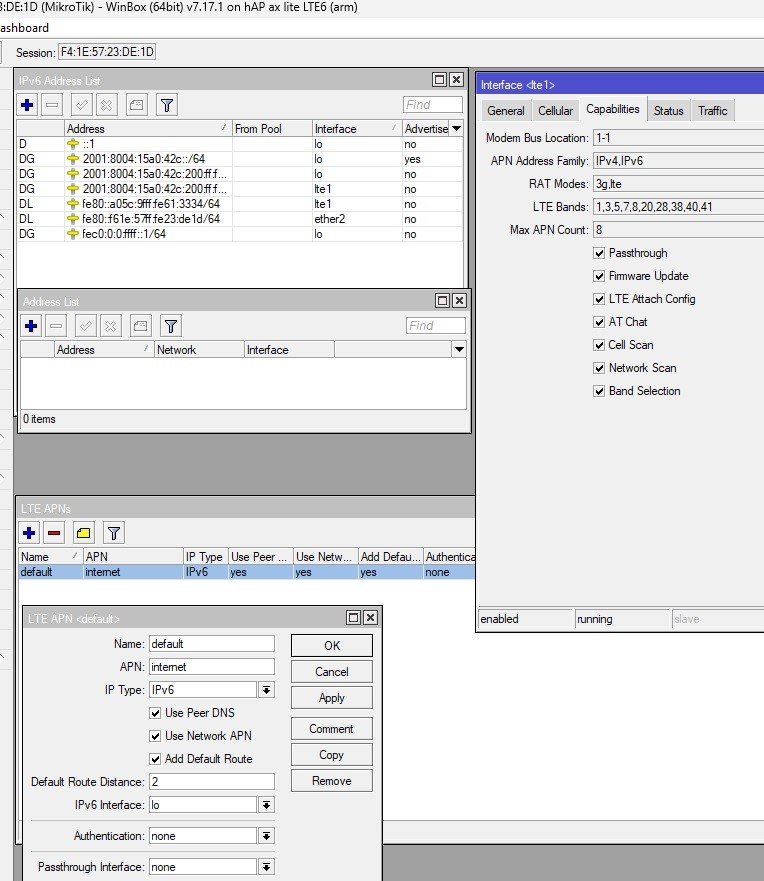The image size is (764, 881).
Task: Uncheck Add Default Route
Action: coord(156,759)
